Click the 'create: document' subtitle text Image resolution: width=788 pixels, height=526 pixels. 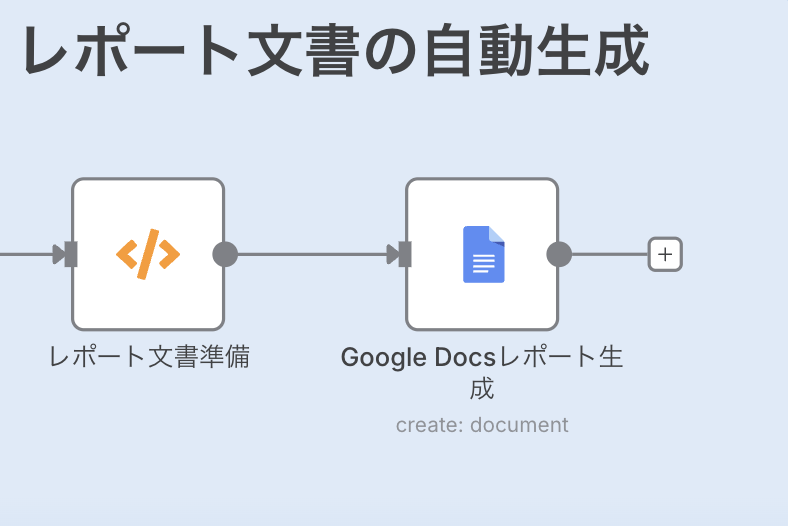[x=482, y=425]
